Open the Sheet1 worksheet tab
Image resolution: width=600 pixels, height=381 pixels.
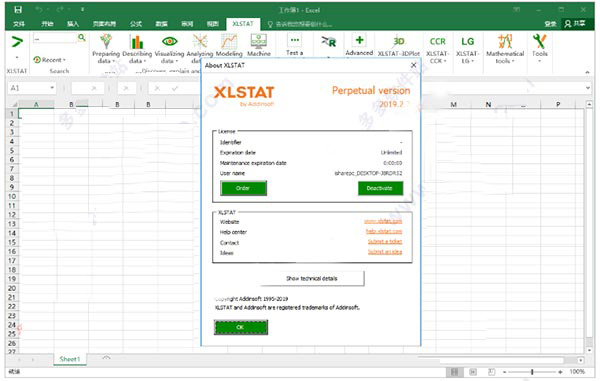pos(70,359)
